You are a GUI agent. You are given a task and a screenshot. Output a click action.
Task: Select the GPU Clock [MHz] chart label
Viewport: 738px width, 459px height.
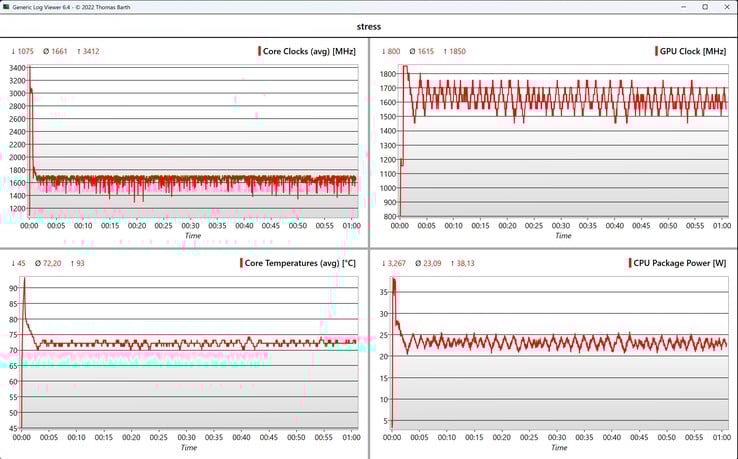pos(694,51)
